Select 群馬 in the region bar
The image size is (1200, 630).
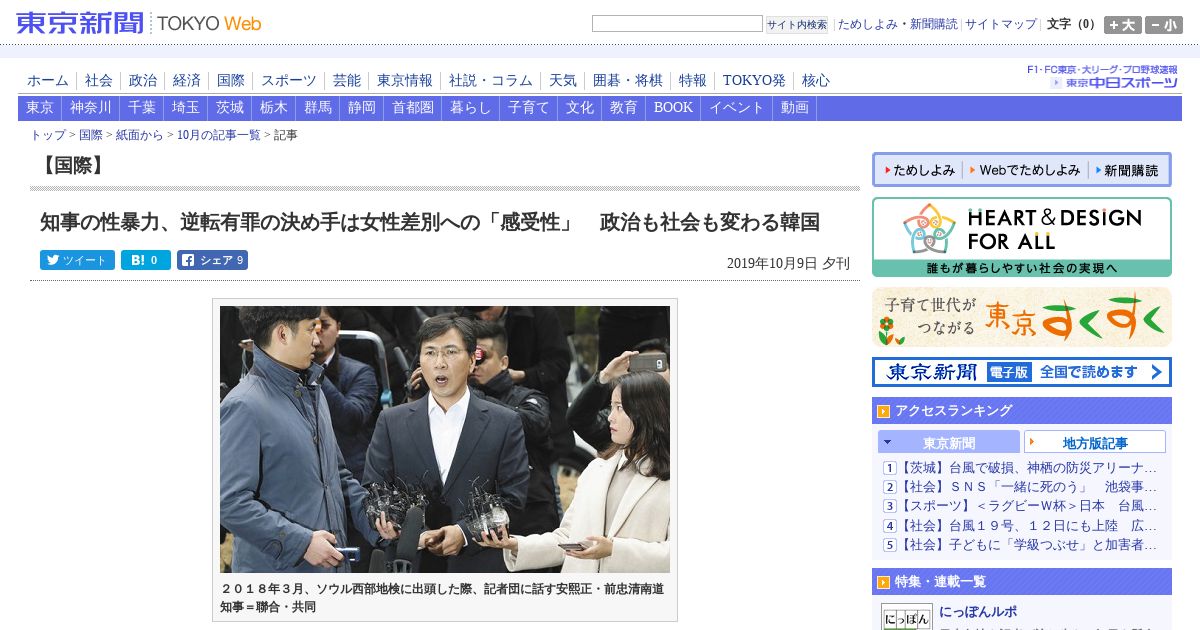[318, 108]
